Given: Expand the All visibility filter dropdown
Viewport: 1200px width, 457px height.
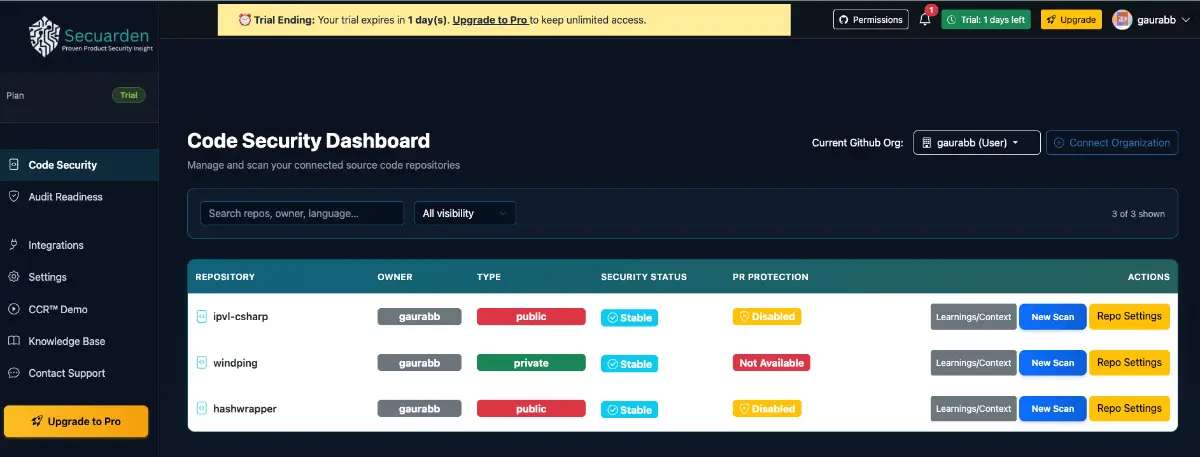Looking at the screenshot, I should tap(465, 213).
